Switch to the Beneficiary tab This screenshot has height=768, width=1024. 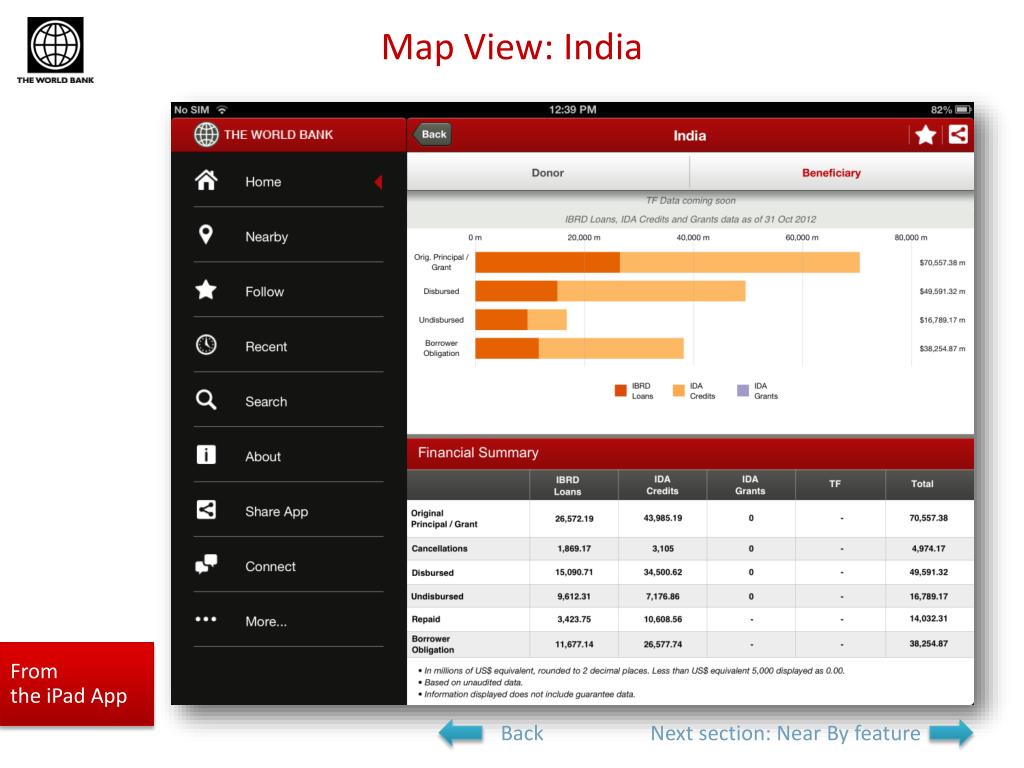[x=831, y=172]
